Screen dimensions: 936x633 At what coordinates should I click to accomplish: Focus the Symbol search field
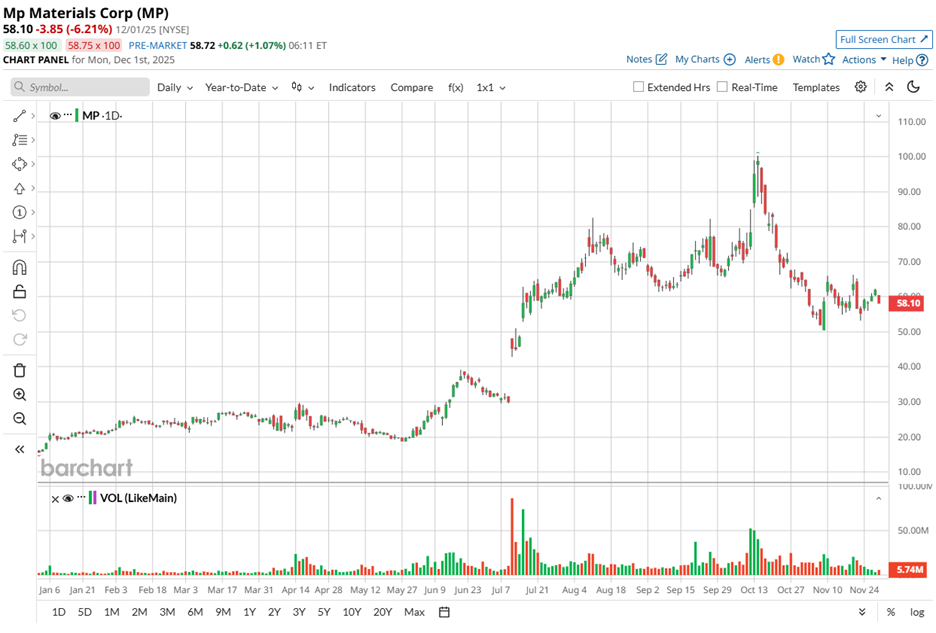pos(80,87)
